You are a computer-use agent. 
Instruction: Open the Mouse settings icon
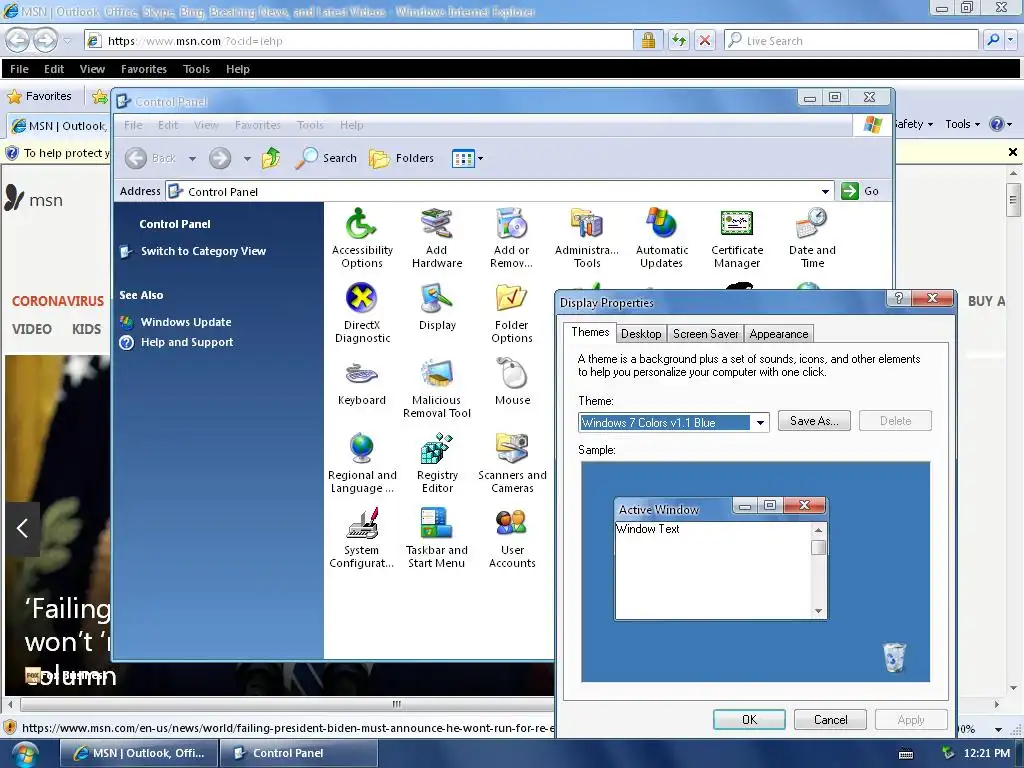pyautogui.click(x=513, y=382)
